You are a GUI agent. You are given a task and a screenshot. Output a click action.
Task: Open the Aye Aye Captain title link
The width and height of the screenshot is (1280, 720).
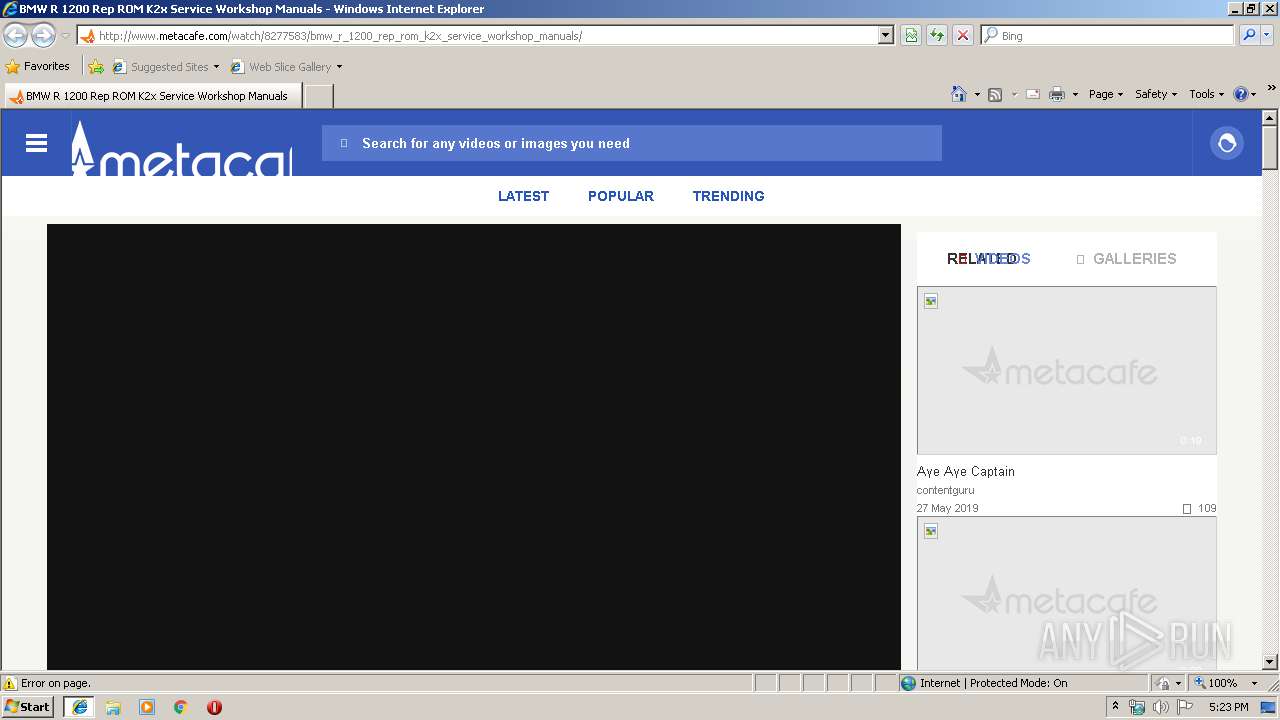966,471
